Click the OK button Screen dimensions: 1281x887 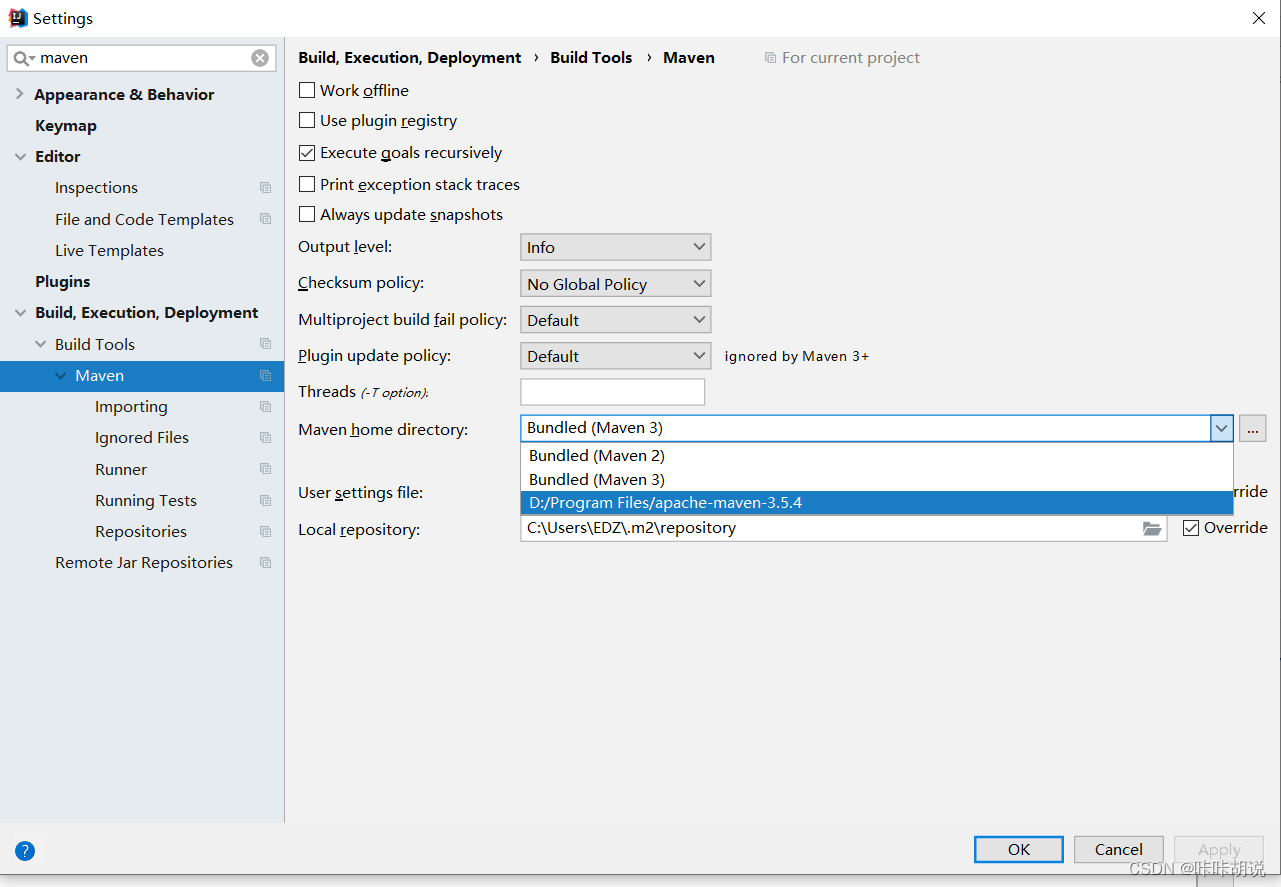[x=1019, y=849]
